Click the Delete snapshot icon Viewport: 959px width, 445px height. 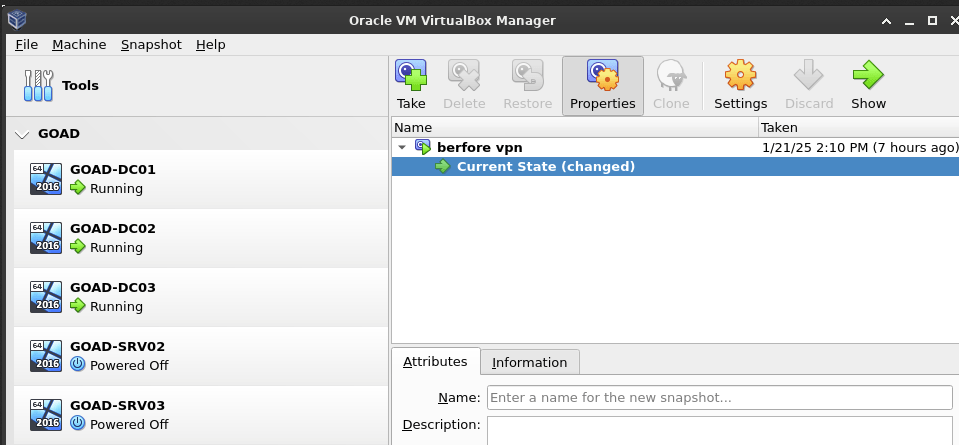(464, 76)
